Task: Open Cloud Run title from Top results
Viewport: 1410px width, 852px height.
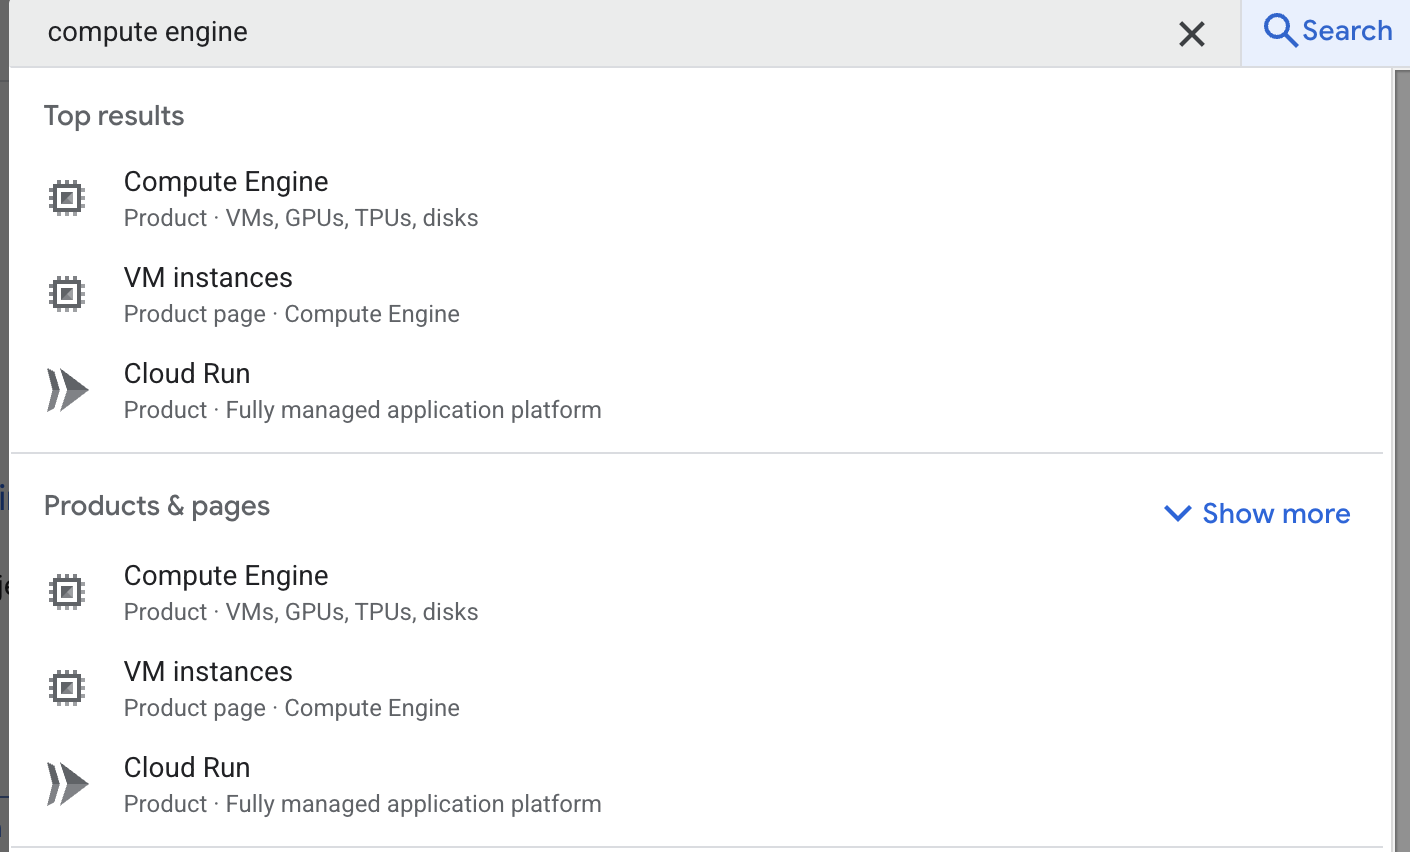Action: click(187, 374)
